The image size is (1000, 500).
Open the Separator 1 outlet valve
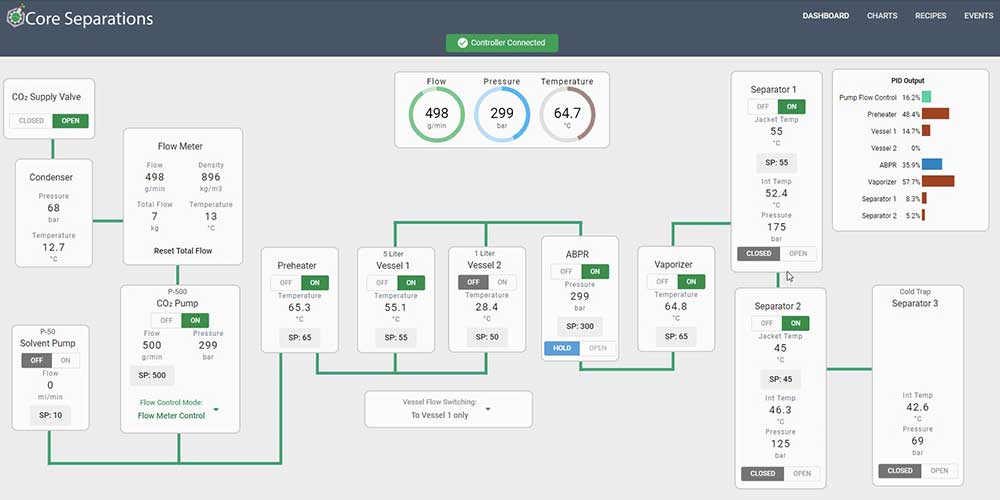[798, 253]
